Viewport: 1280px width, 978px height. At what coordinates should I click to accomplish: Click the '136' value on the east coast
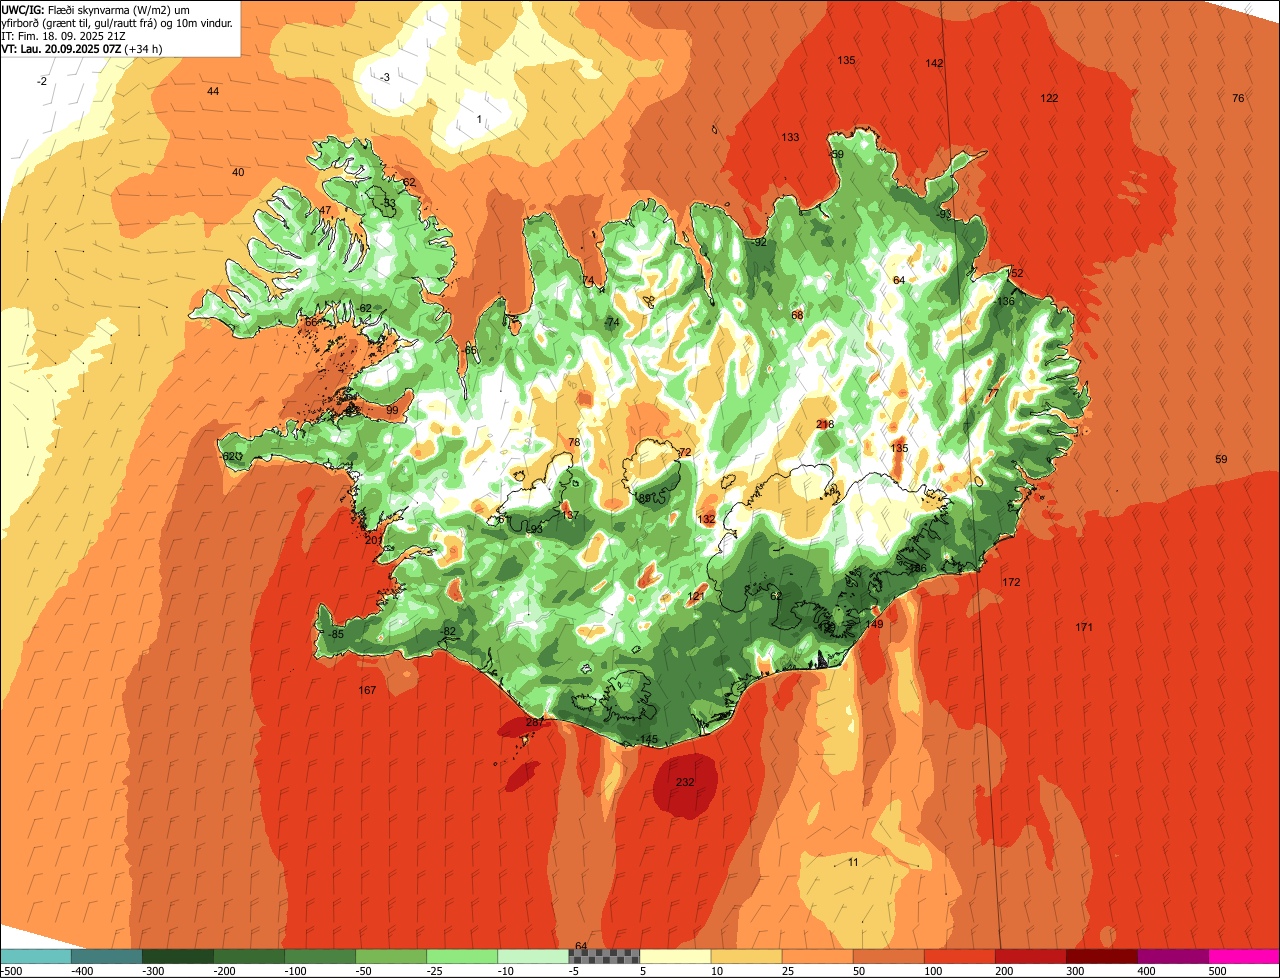coord(1006,301)
